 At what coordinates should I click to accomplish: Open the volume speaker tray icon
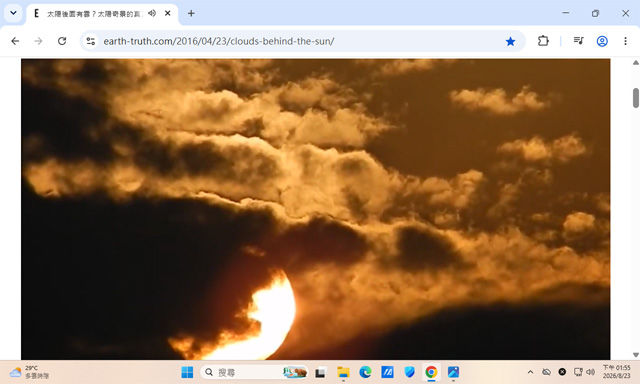pos(591,372)
